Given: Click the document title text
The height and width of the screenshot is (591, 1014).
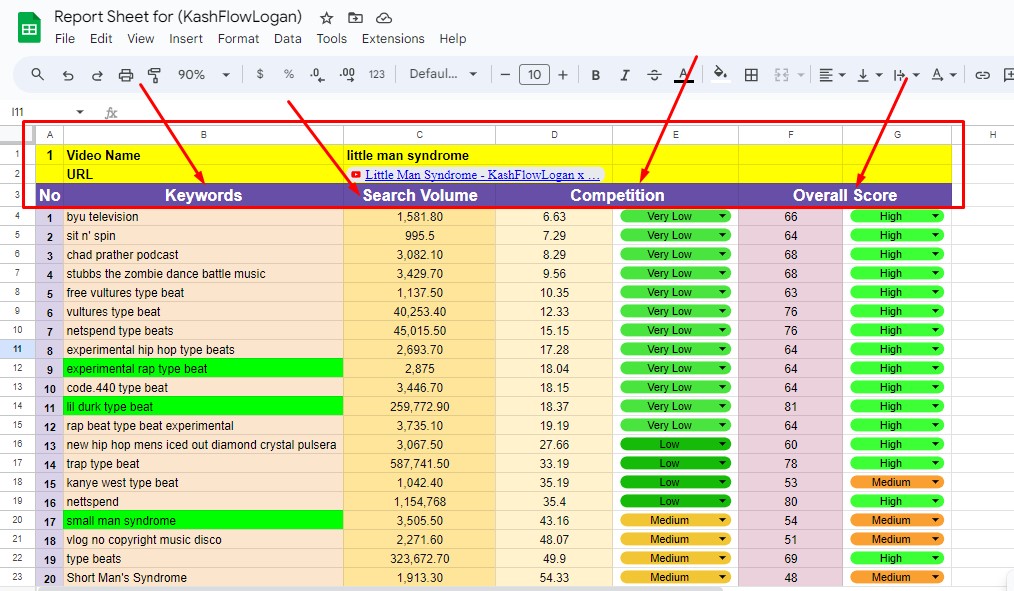Looking at the screenshot, I should pyautogui.click(x=178, y=17).
